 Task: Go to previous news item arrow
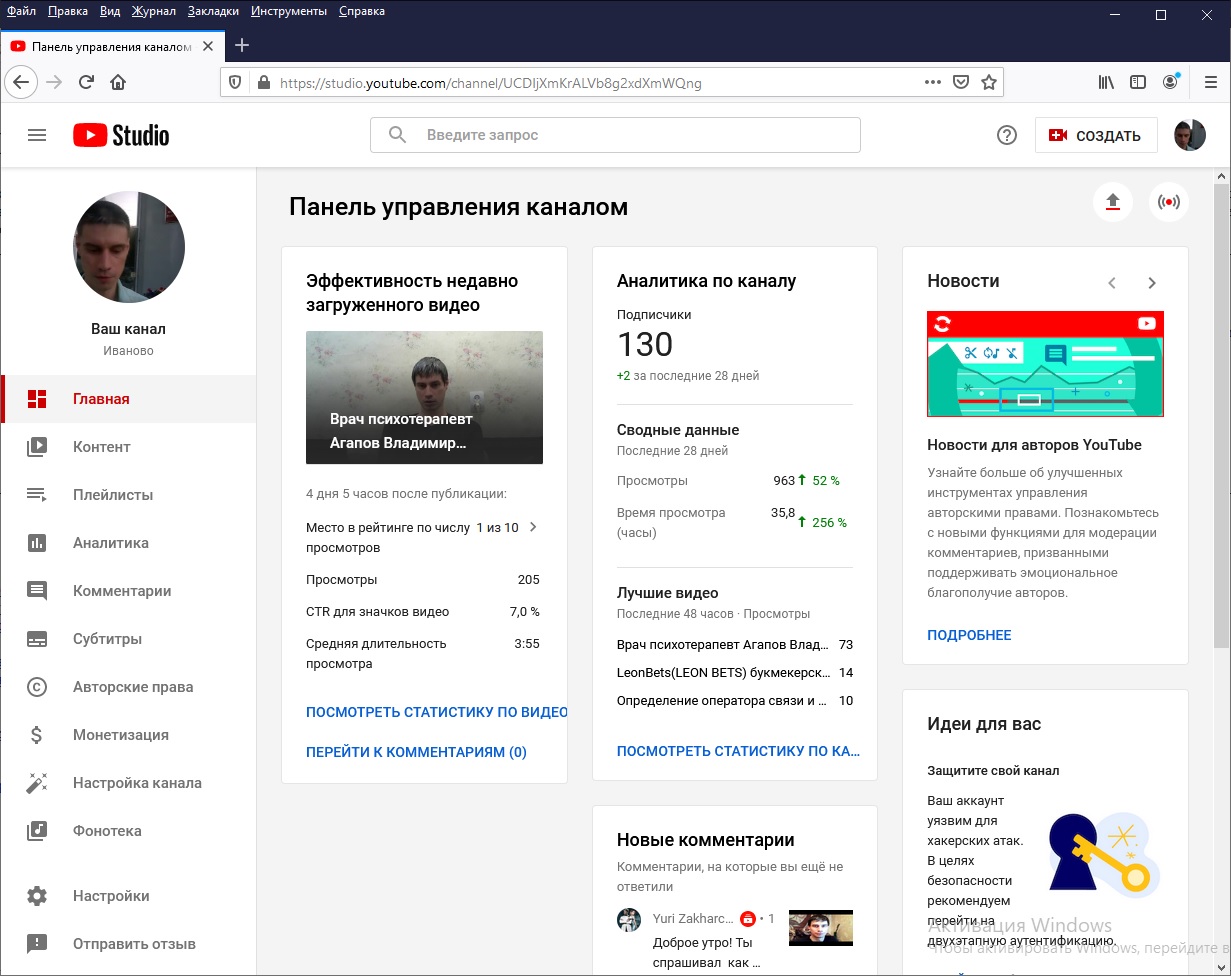pyautogui.click(x=1112, y=283)
